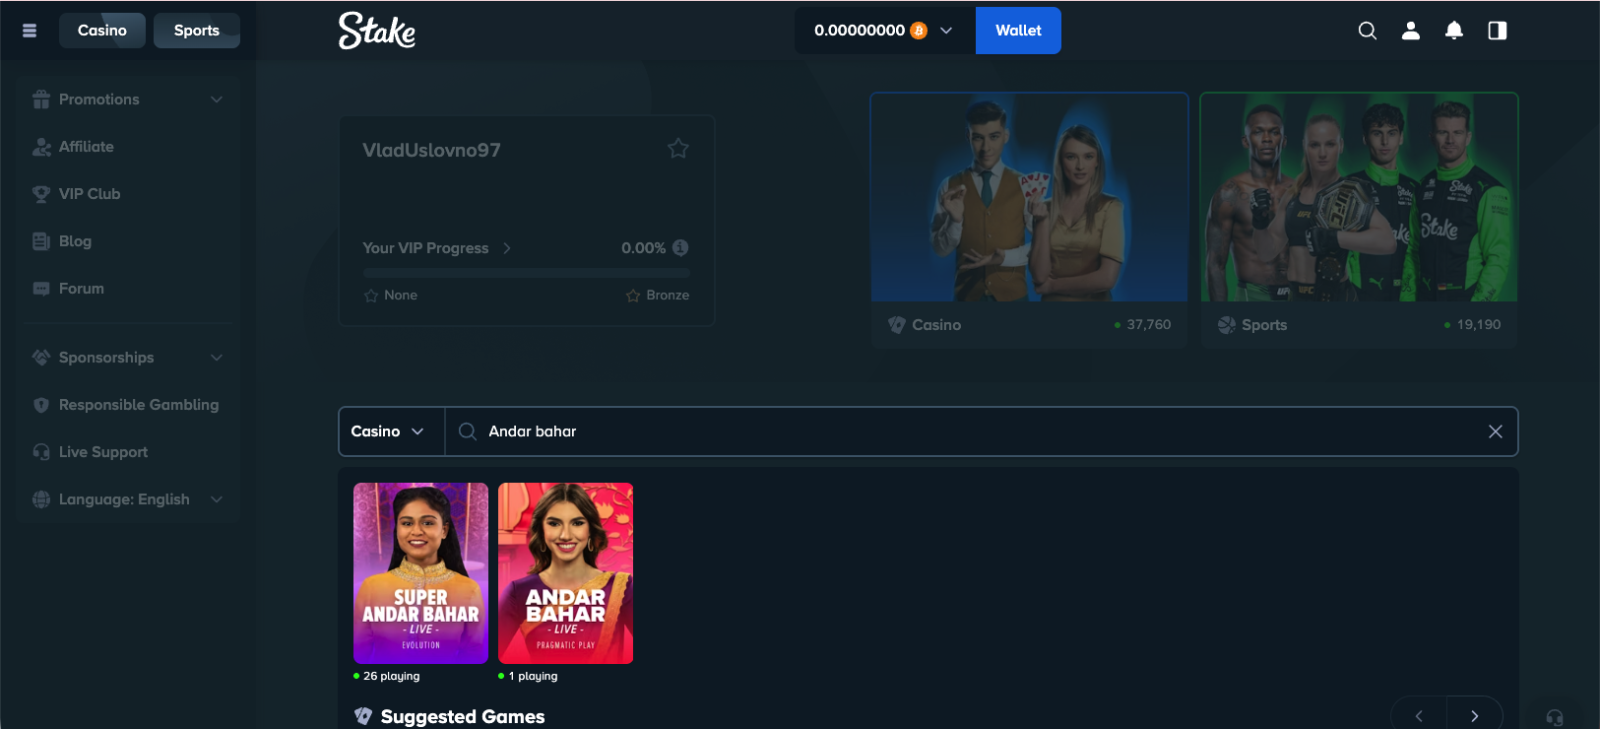Favorite the VladUslovno97 profile star
The height and width of the screenshot is (729, 1600).
click(x=678, y=149)
